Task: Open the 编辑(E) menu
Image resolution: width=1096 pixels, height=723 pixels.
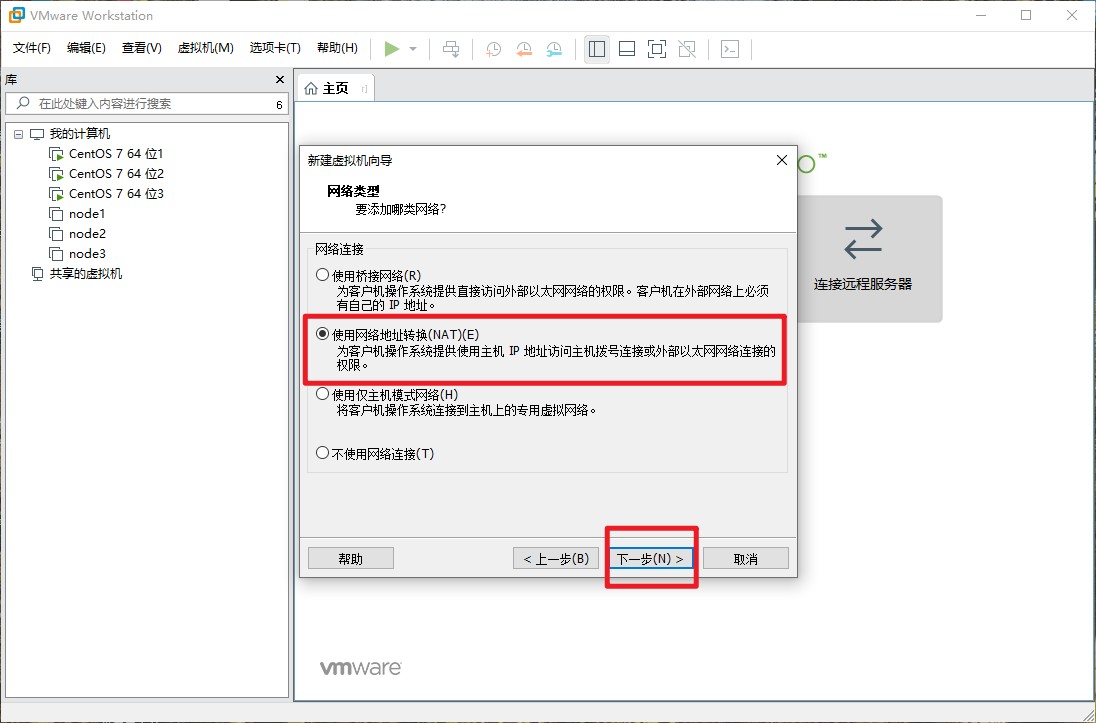Action: click(86, 48)
